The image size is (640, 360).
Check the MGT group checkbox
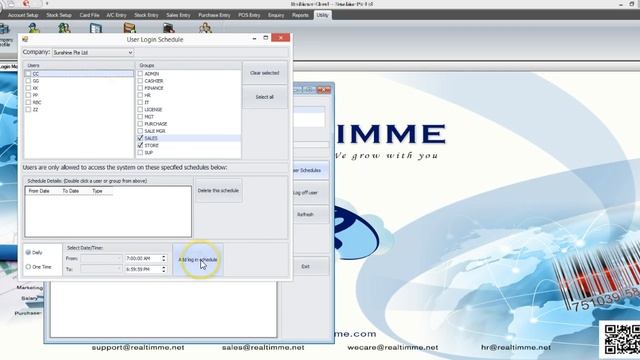point(140,116)
